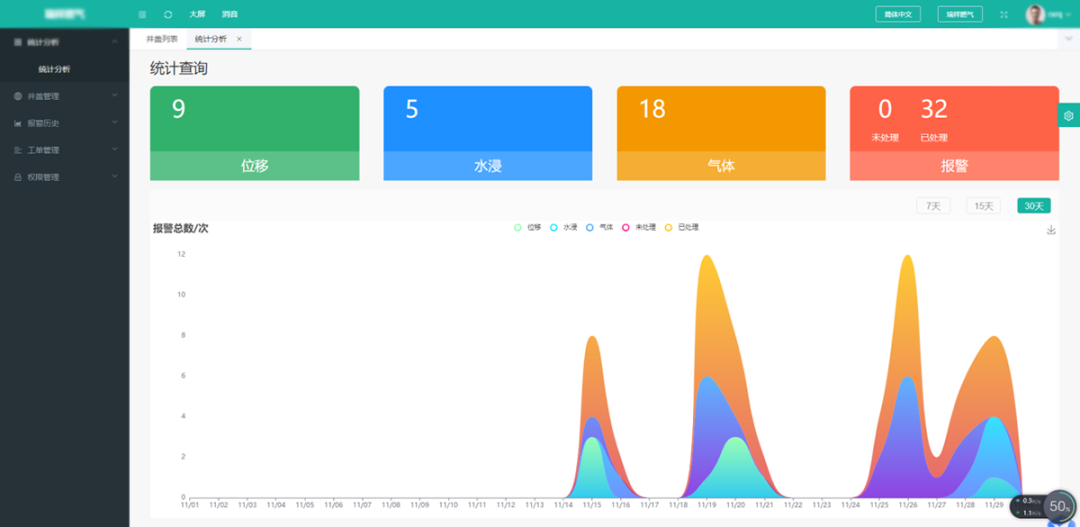Click the 简体中文 language button
The width and height of the screenshot is (1080, 527).
(x=897, y=14)
